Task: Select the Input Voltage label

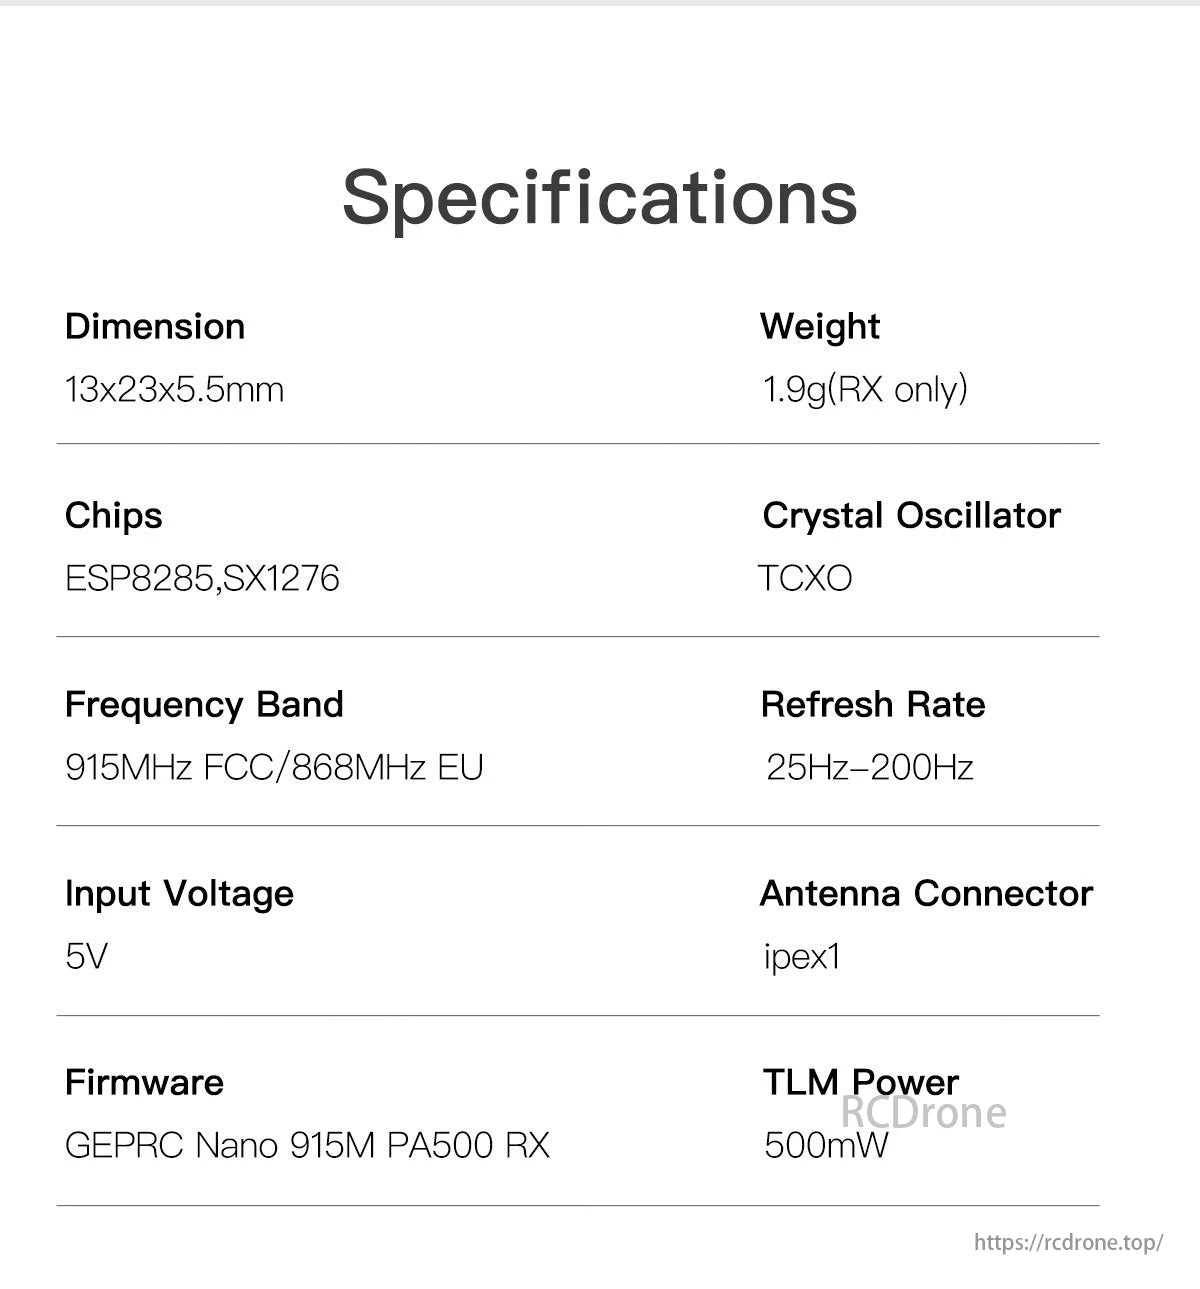Action: [179, 894]
